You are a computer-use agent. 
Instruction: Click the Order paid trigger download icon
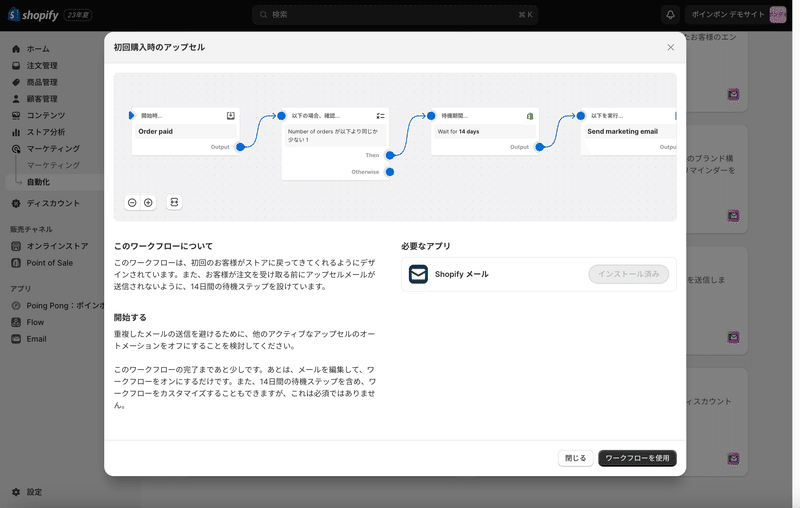pos(231,116)
